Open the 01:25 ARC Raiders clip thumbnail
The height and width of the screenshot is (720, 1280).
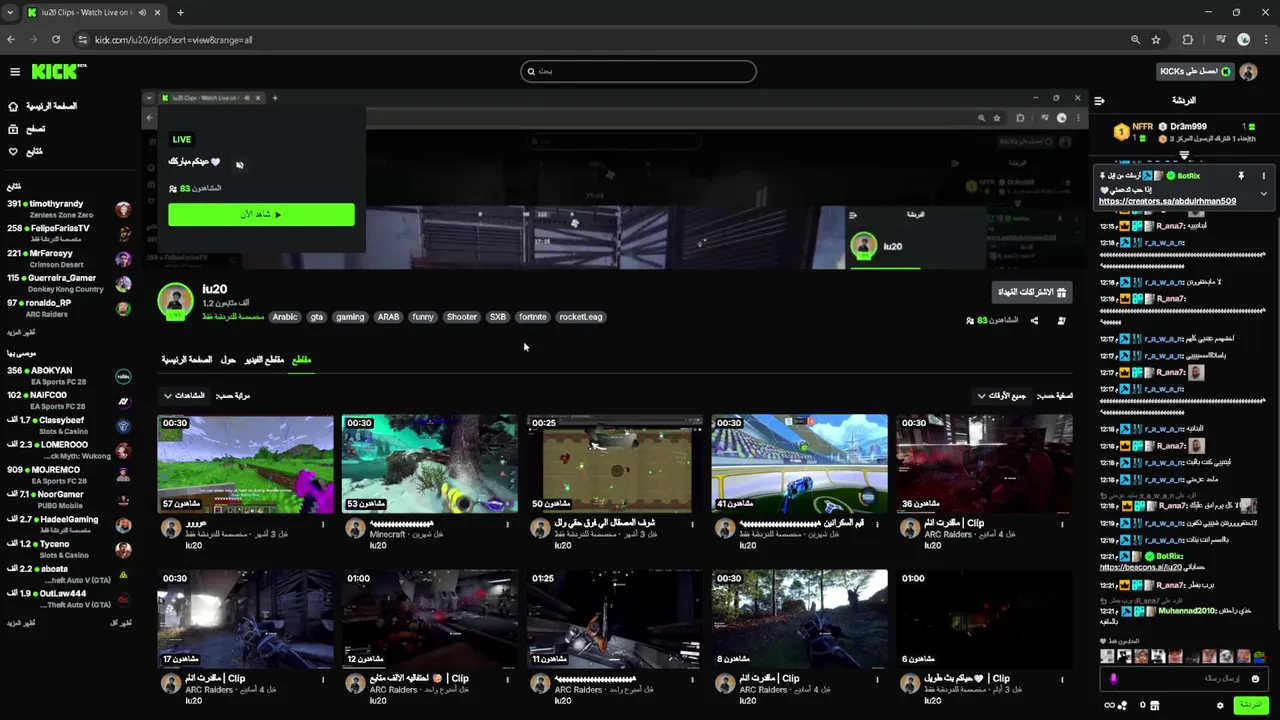point(614,619)
